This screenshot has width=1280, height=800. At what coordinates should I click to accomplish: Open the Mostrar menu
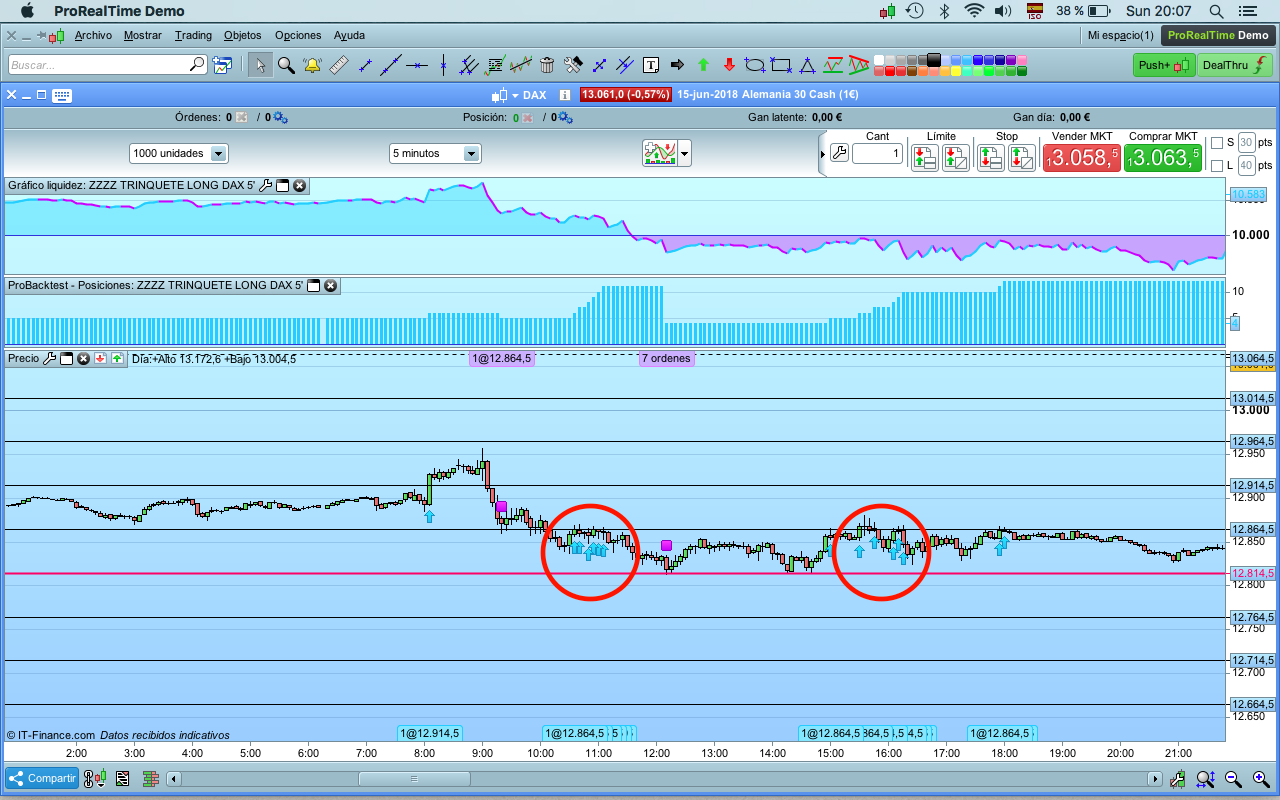(143, 35)
